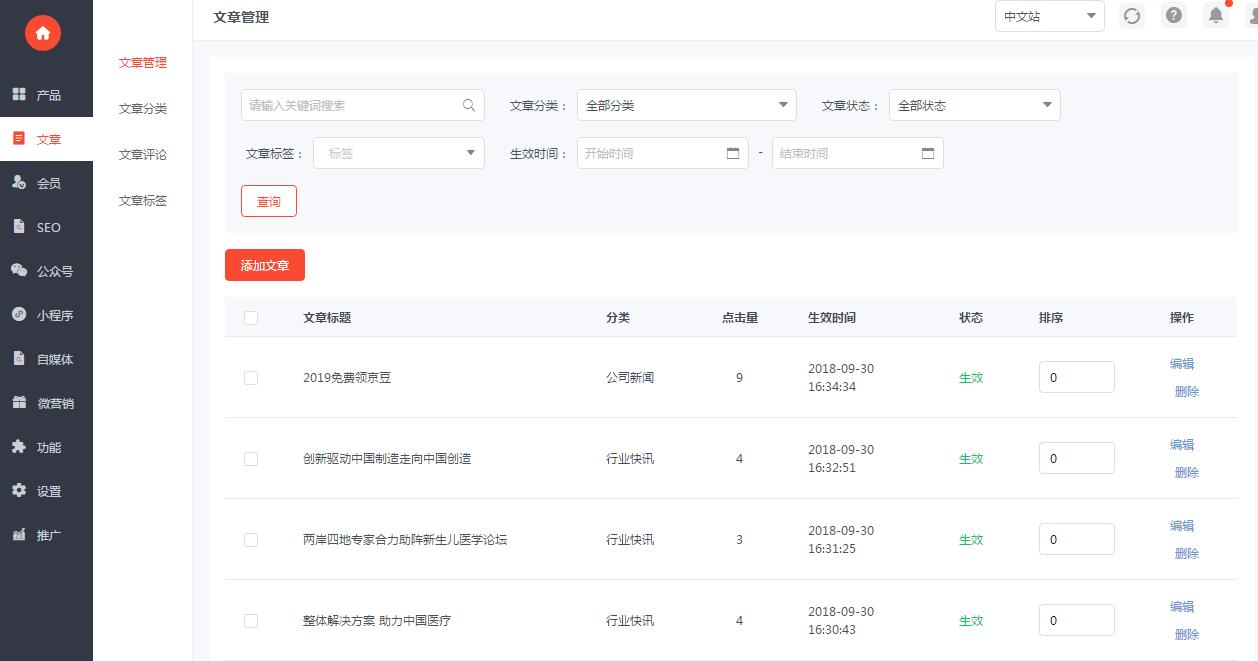
Task: Expand the 全部分类 category dropdown
Action: 686,105
